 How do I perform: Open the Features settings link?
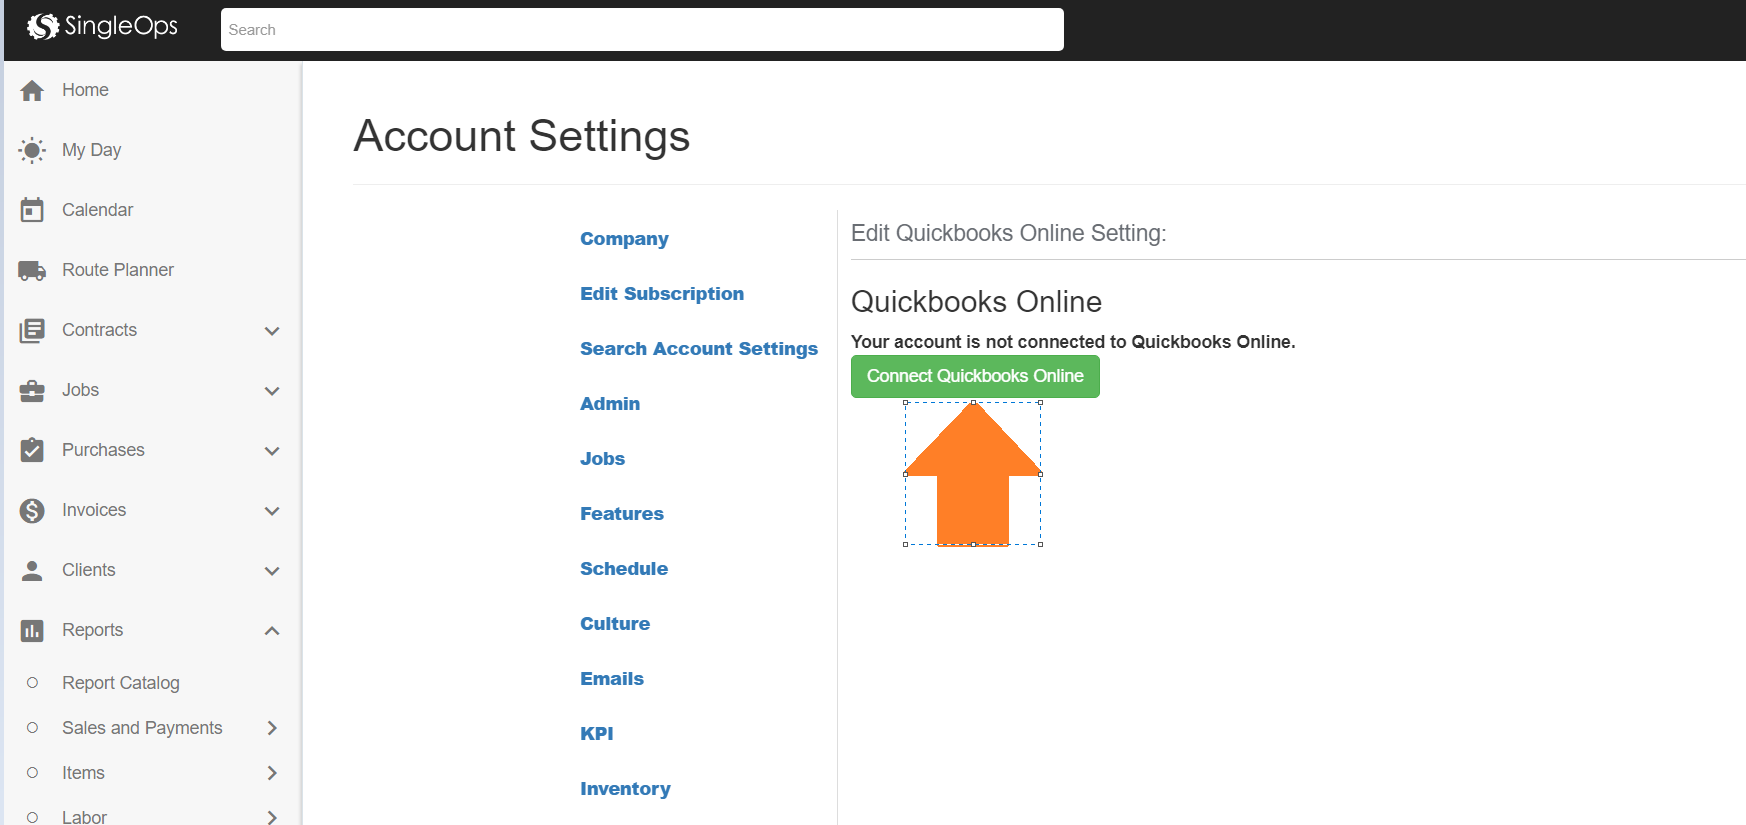(622, 514)
